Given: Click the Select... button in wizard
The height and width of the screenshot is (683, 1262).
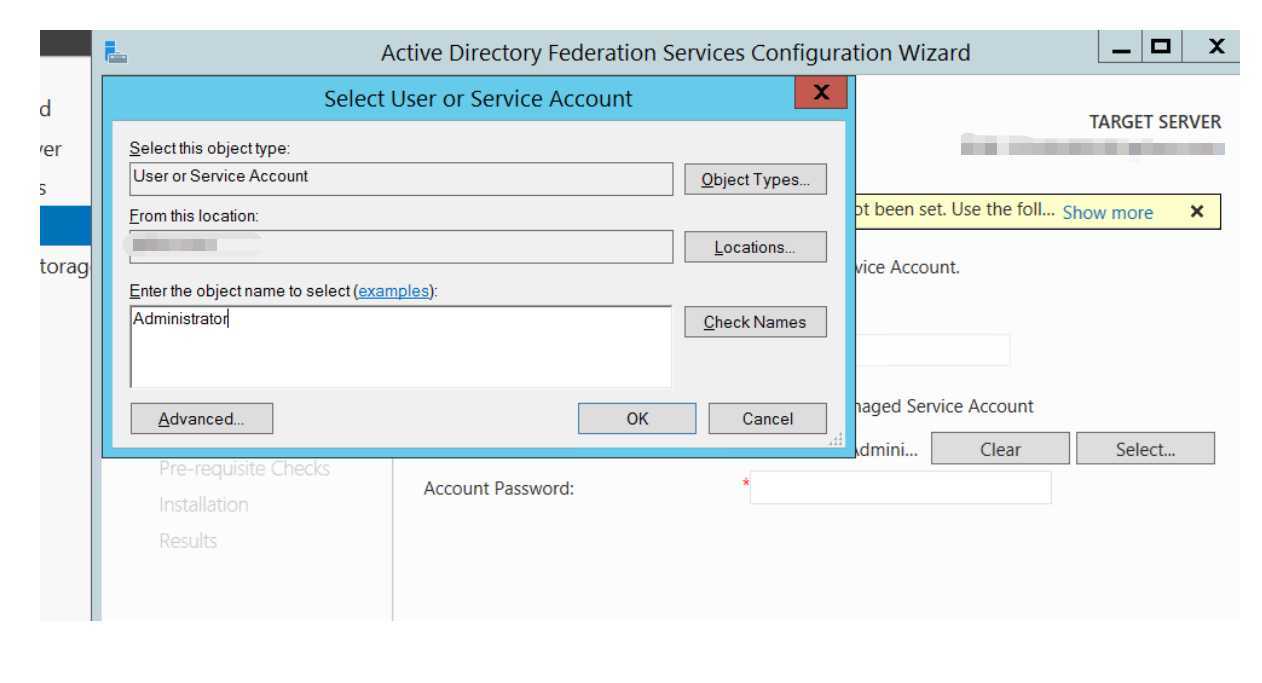Looking at the screenshot, I should [x=1145, y=449].
